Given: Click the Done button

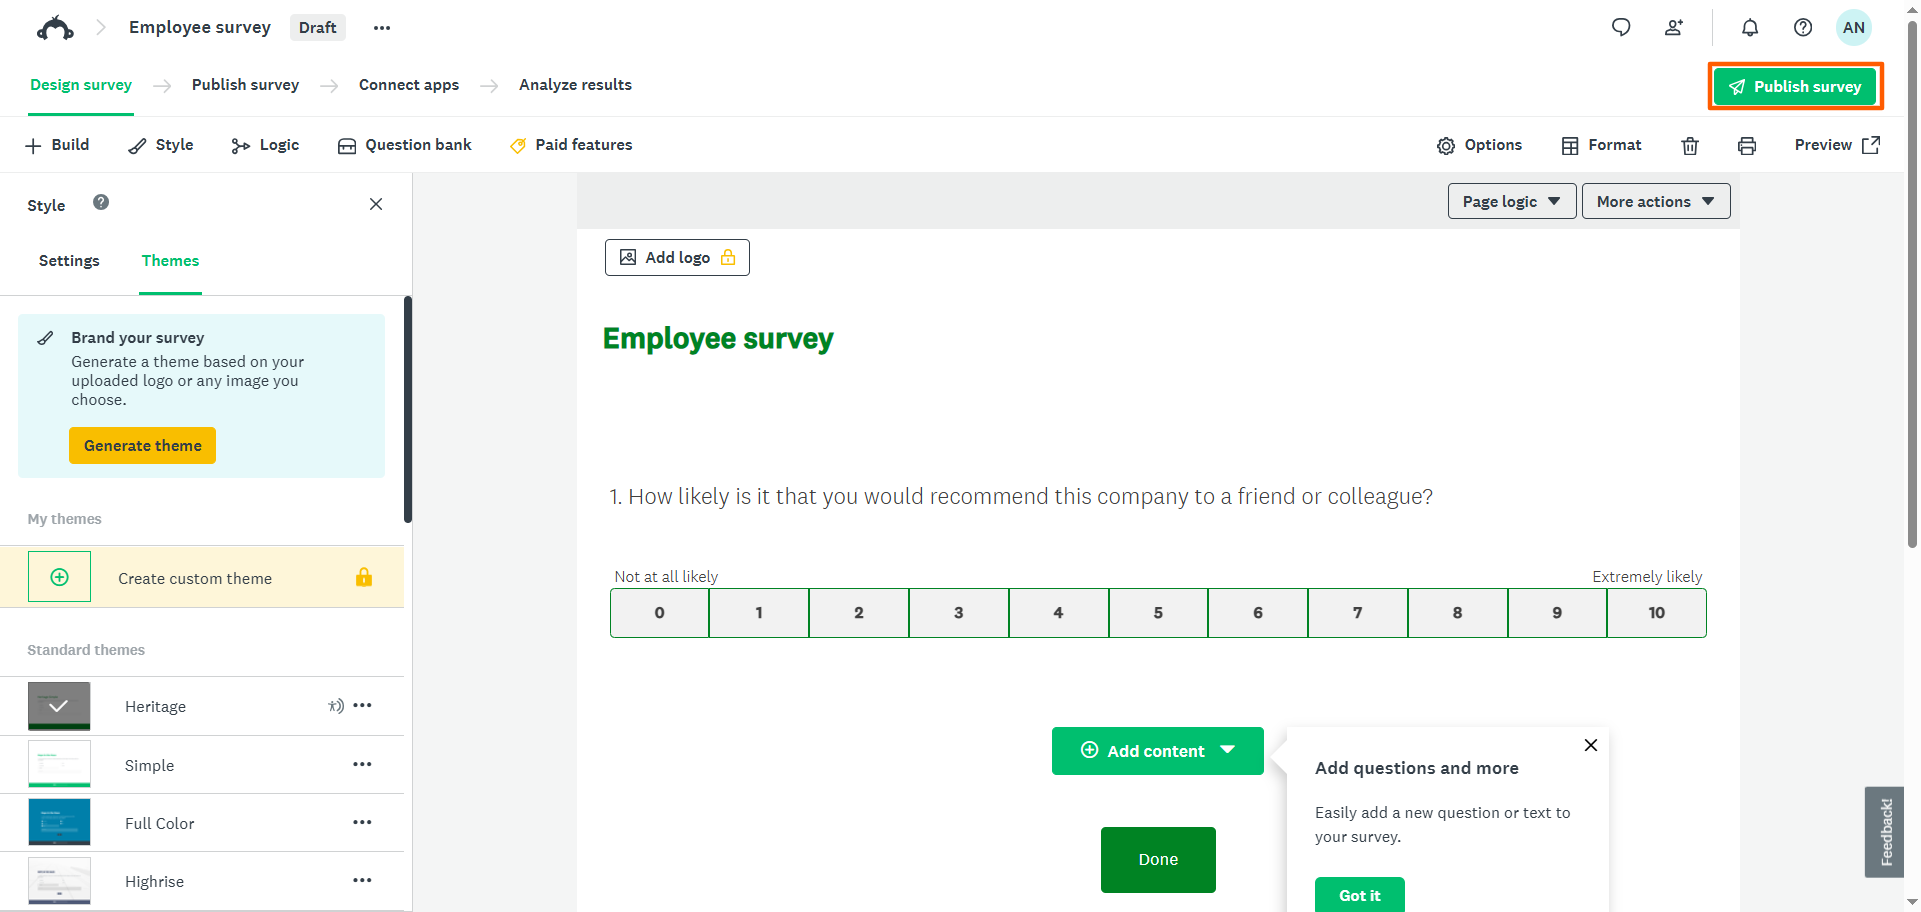Looking at the screenshot, I should click(1158, 860).
